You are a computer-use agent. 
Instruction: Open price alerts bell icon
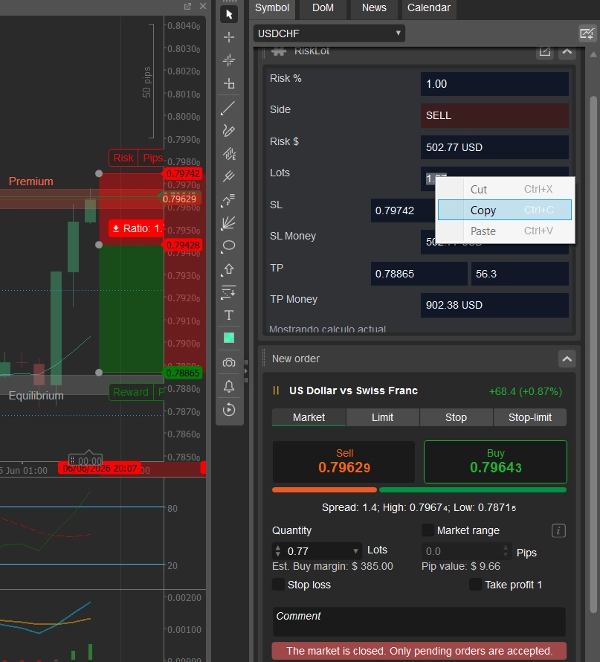click(229, 386)
